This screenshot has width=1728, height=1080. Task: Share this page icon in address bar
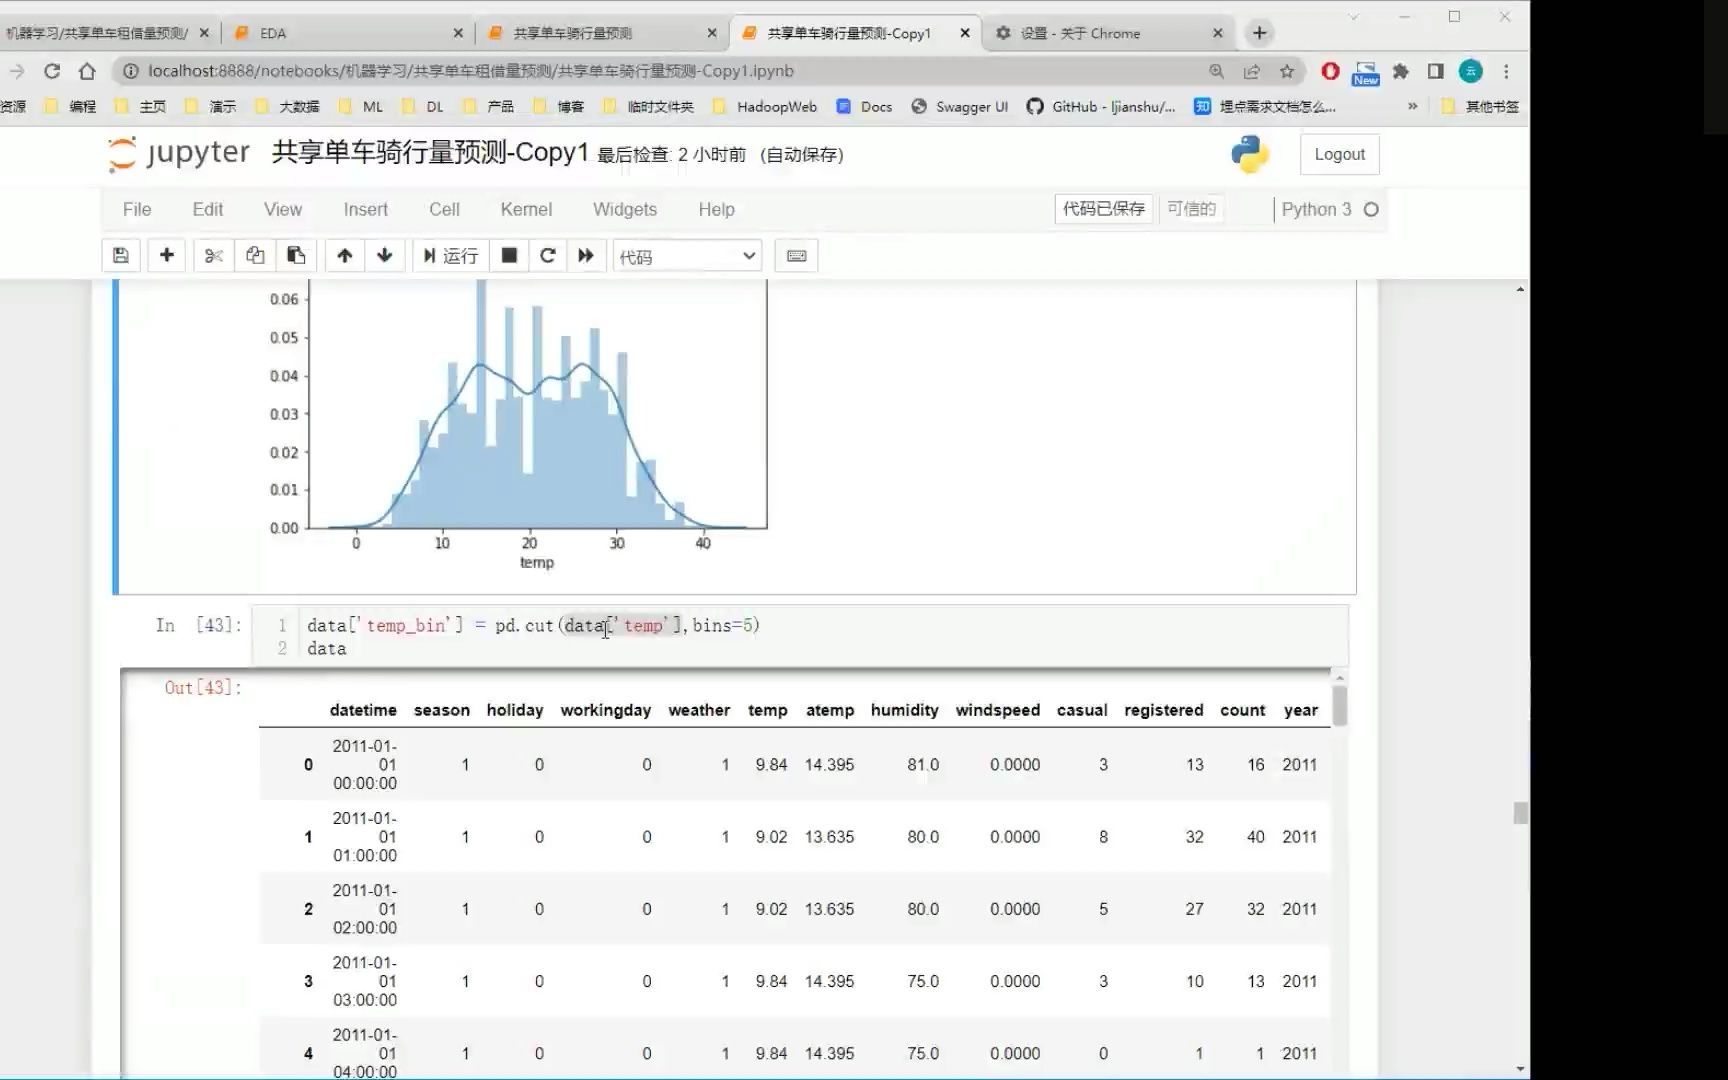pyautogui.click(x=1252, y=71)
